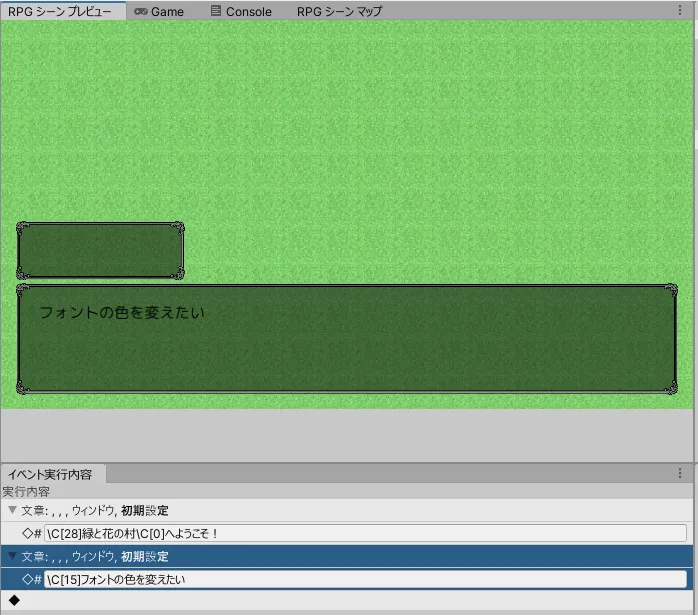The height and width of the screenshot is (615, 698).
Task: Select the first 文章: ウィンドウ, 初期設定 row
Action: 347,510
